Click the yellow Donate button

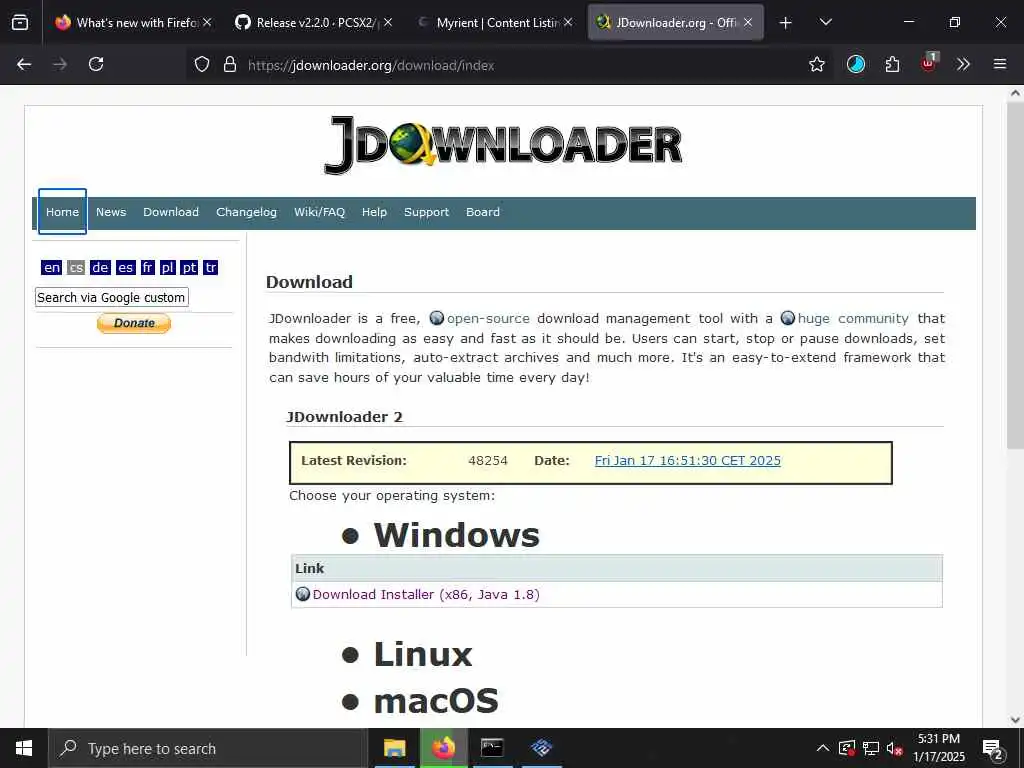(x=134, y=323)
